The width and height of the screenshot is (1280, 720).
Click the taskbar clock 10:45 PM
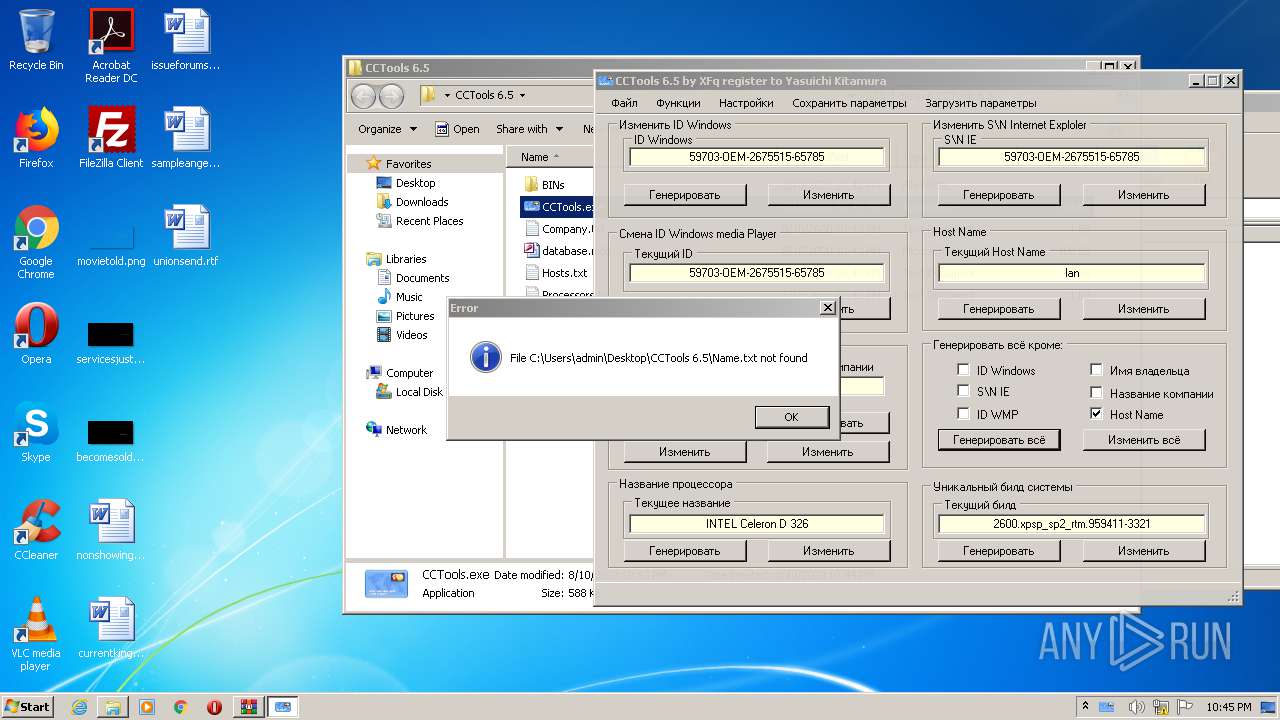pos(1228,707)
